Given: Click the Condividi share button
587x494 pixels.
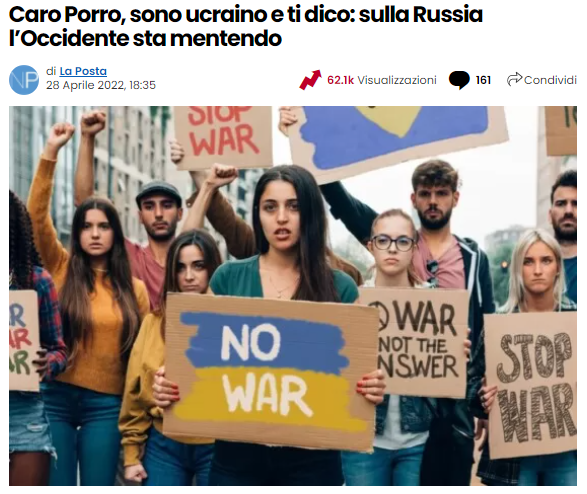Looking at the screenshot, I should click(542, 80).
